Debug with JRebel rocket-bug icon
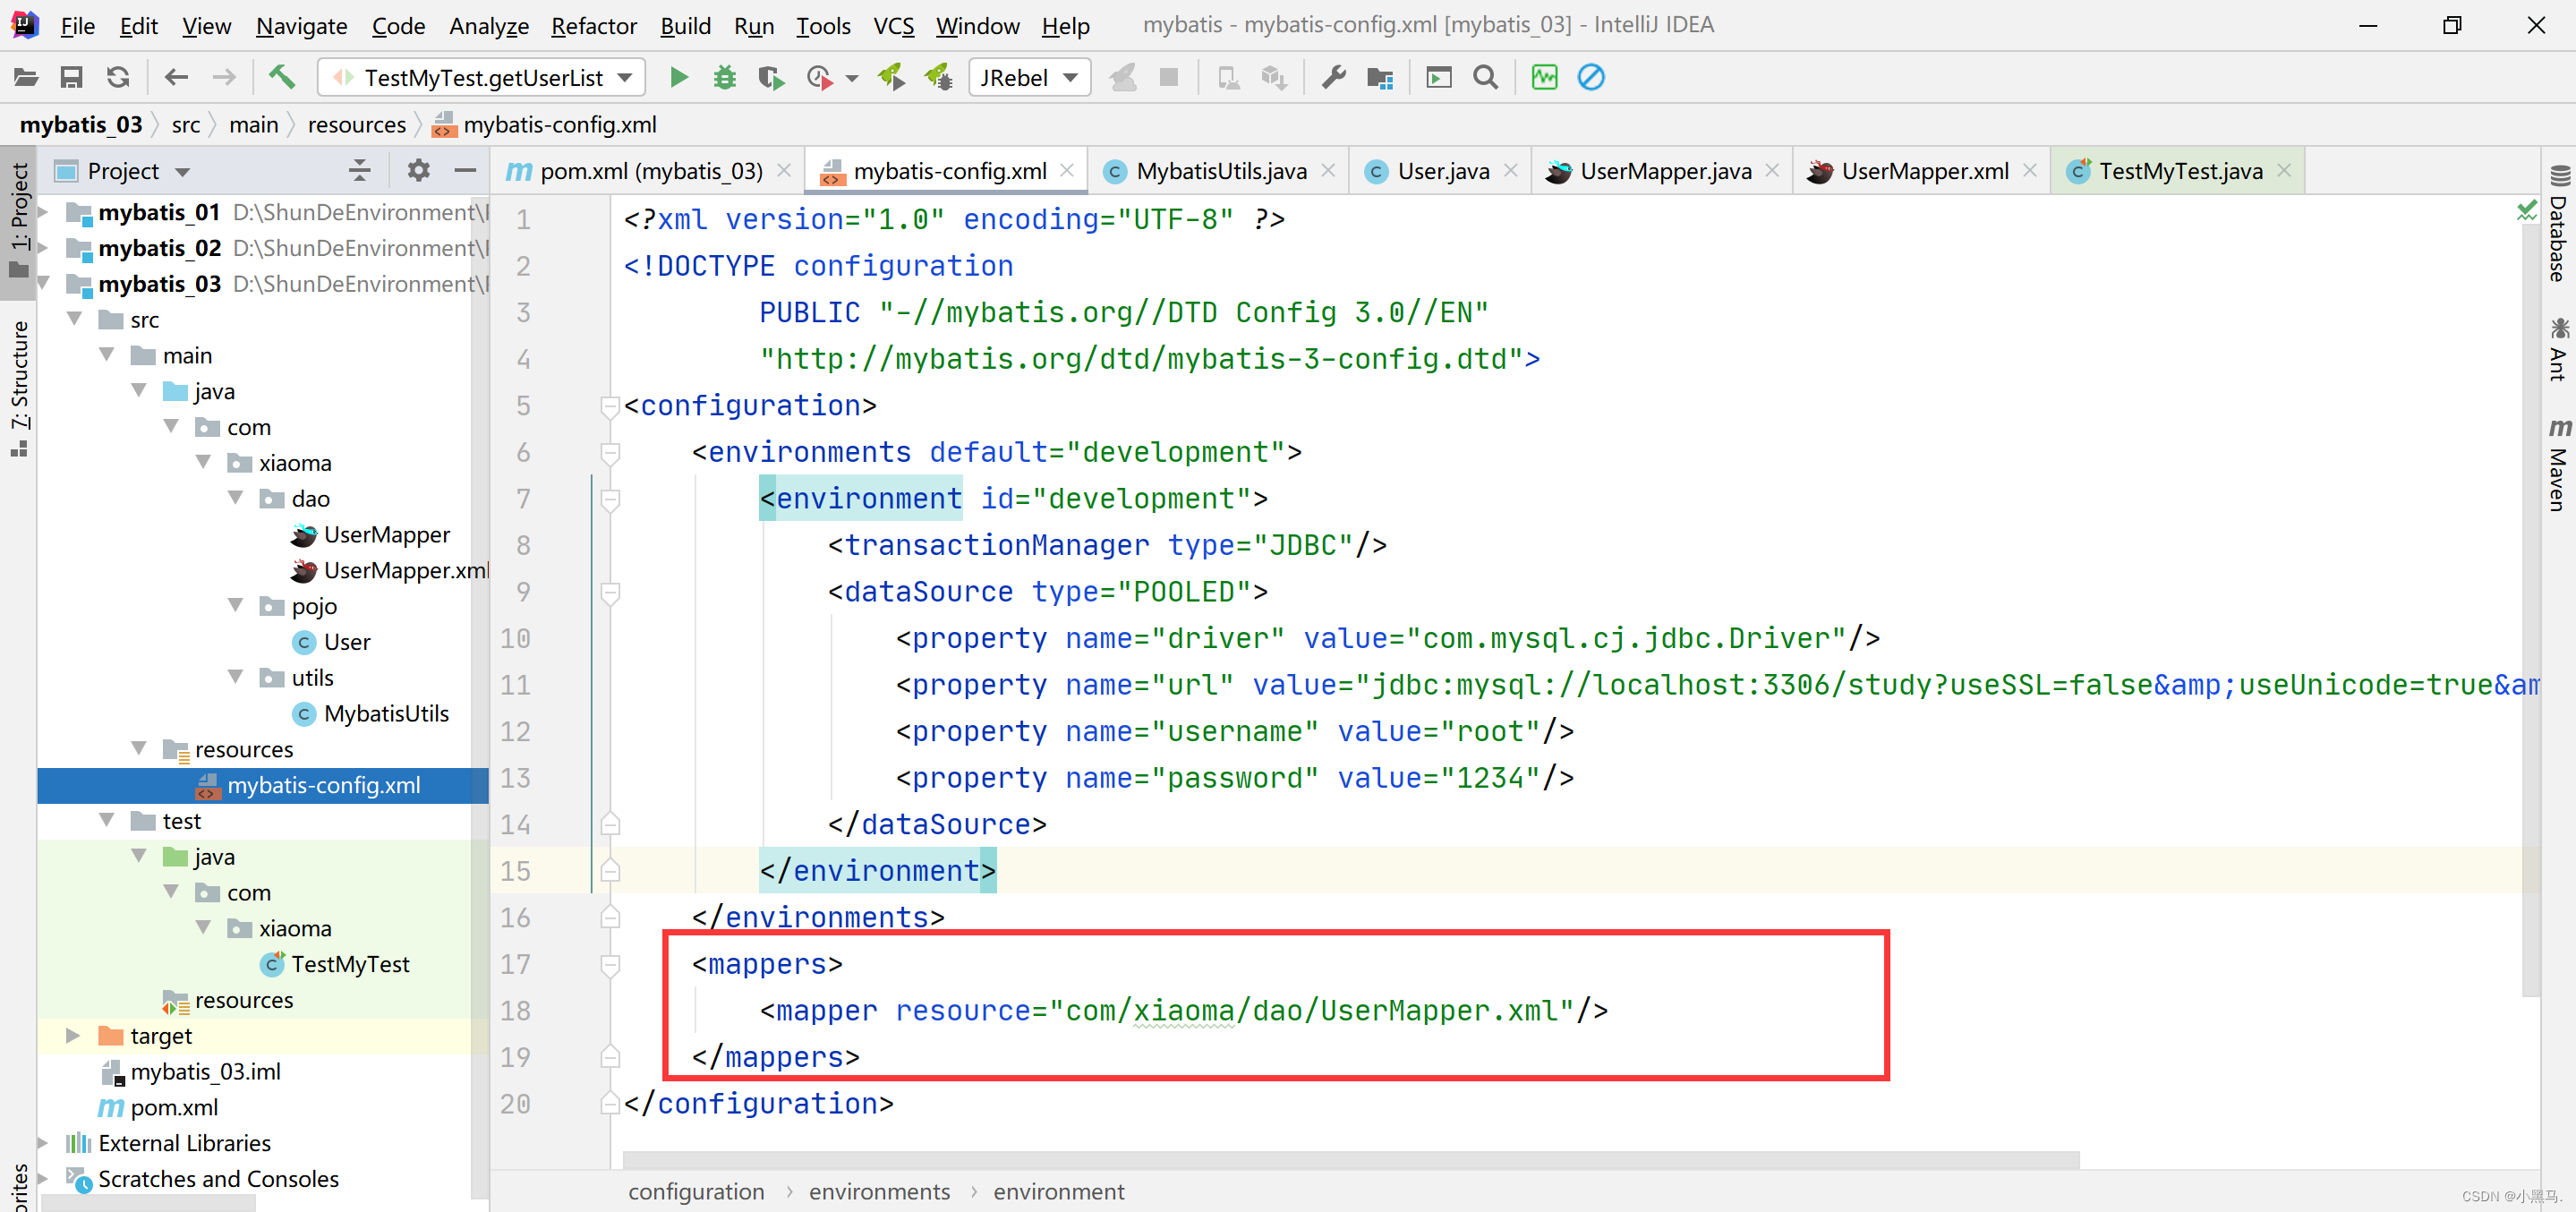 pyautogui.click(x=939, y=77)
